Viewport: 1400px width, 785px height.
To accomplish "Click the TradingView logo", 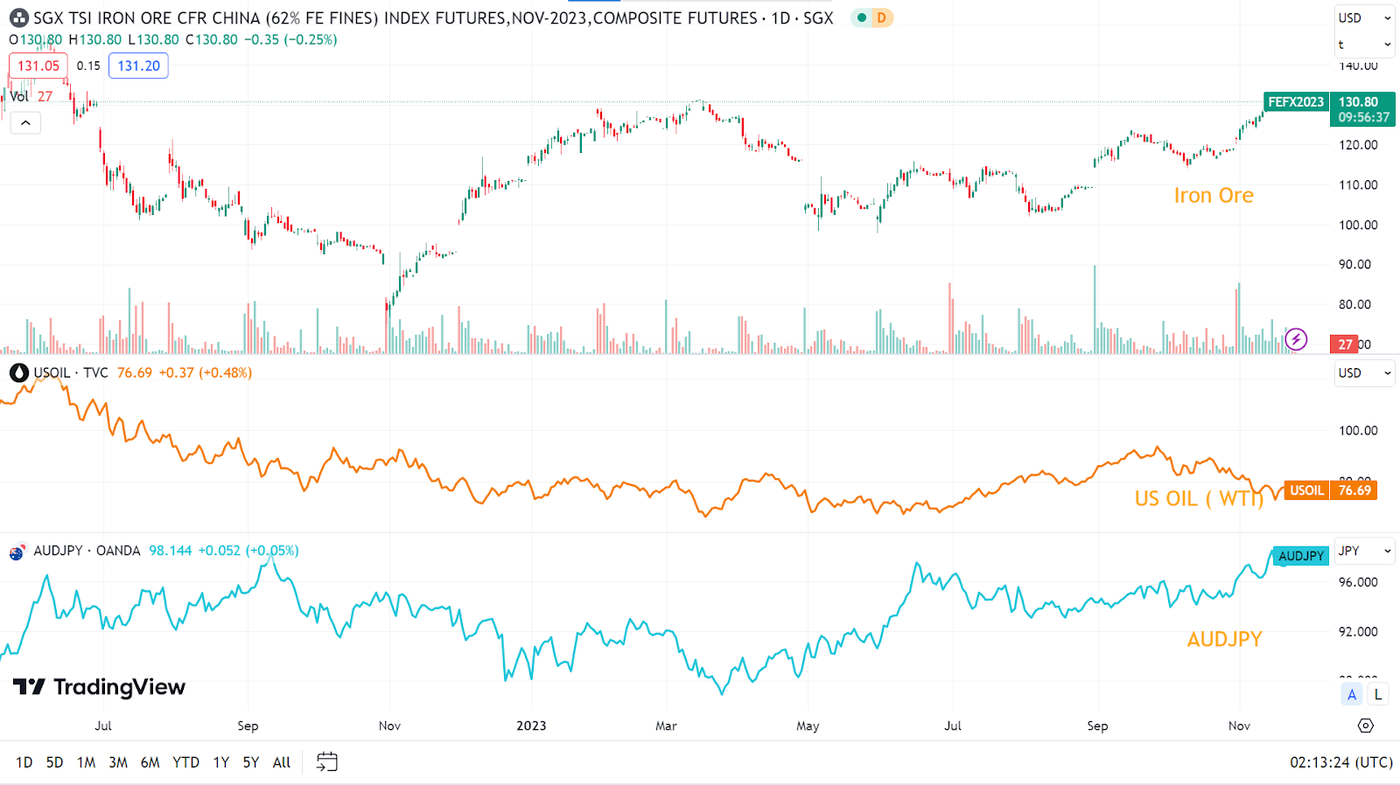I will click(x=98, y=687).
